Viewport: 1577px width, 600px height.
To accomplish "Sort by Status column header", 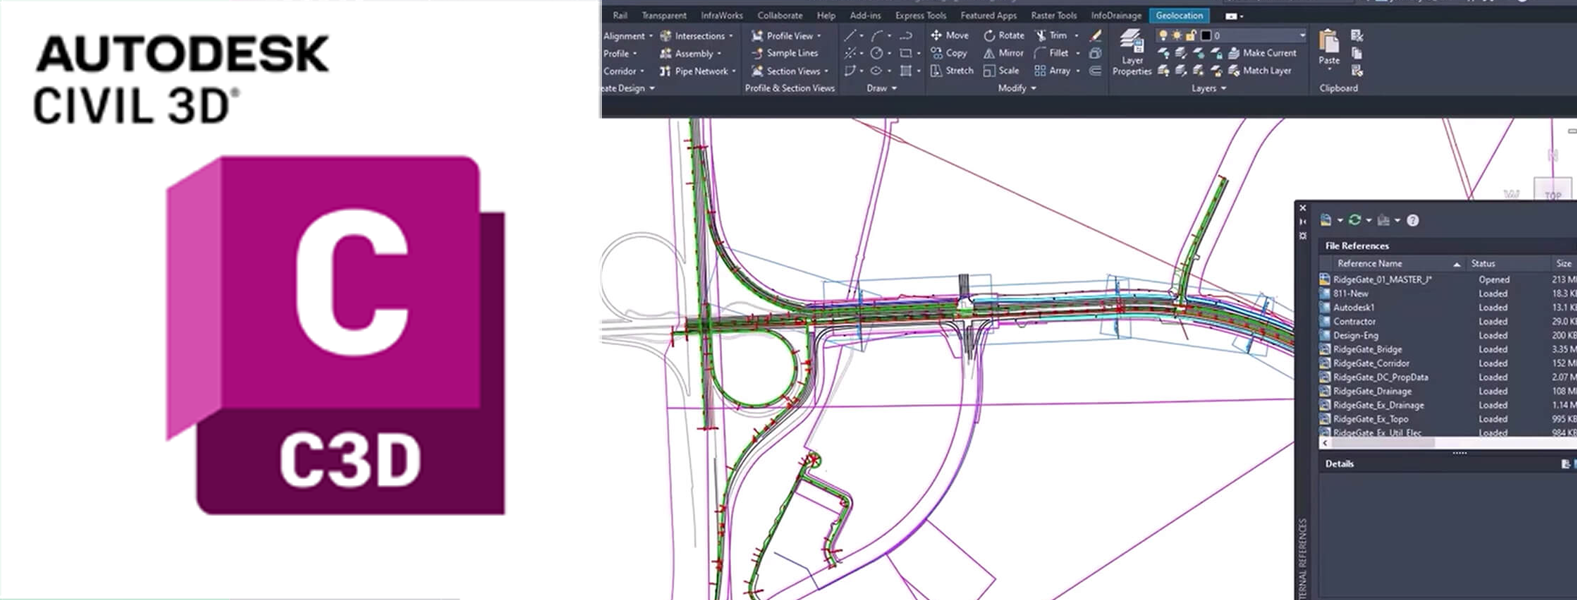I will click(x=1507, y=263).
